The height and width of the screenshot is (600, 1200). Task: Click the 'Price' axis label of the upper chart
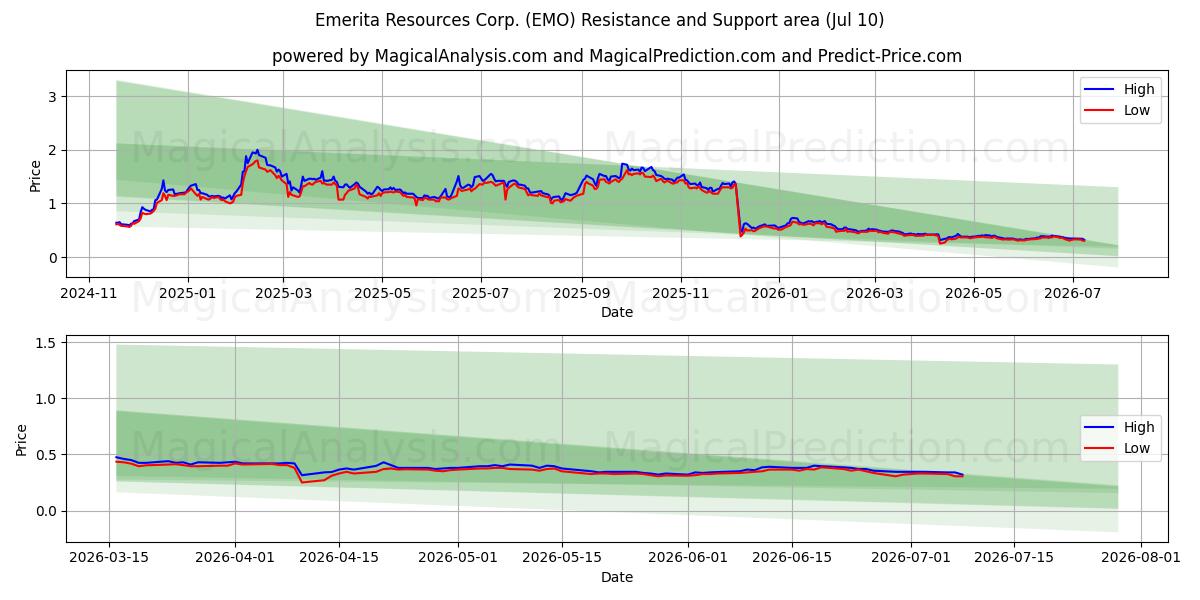(36, 175)
